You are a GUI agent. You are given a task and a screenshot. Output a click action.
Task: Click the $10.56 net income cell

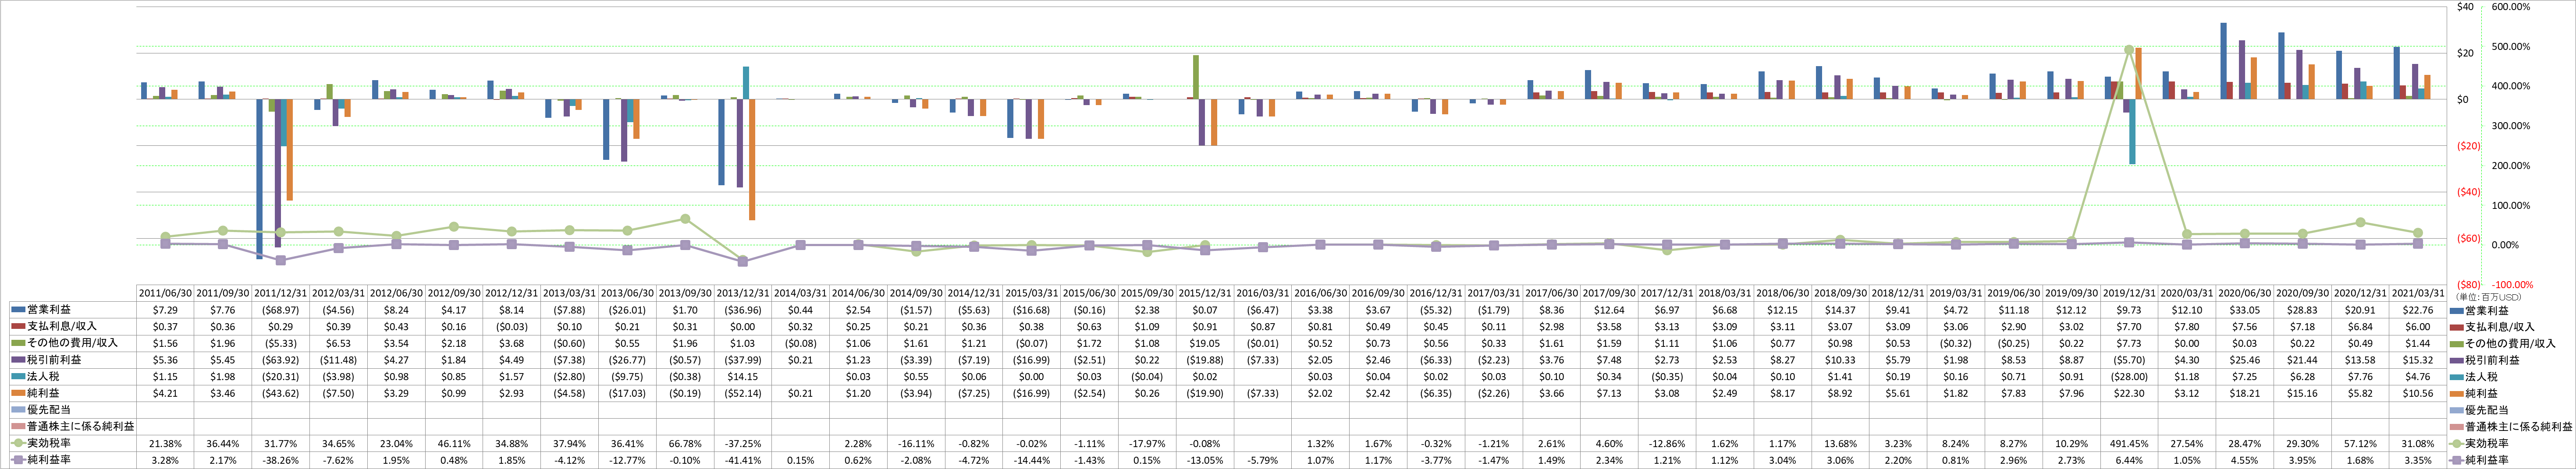click(2418, 393)
